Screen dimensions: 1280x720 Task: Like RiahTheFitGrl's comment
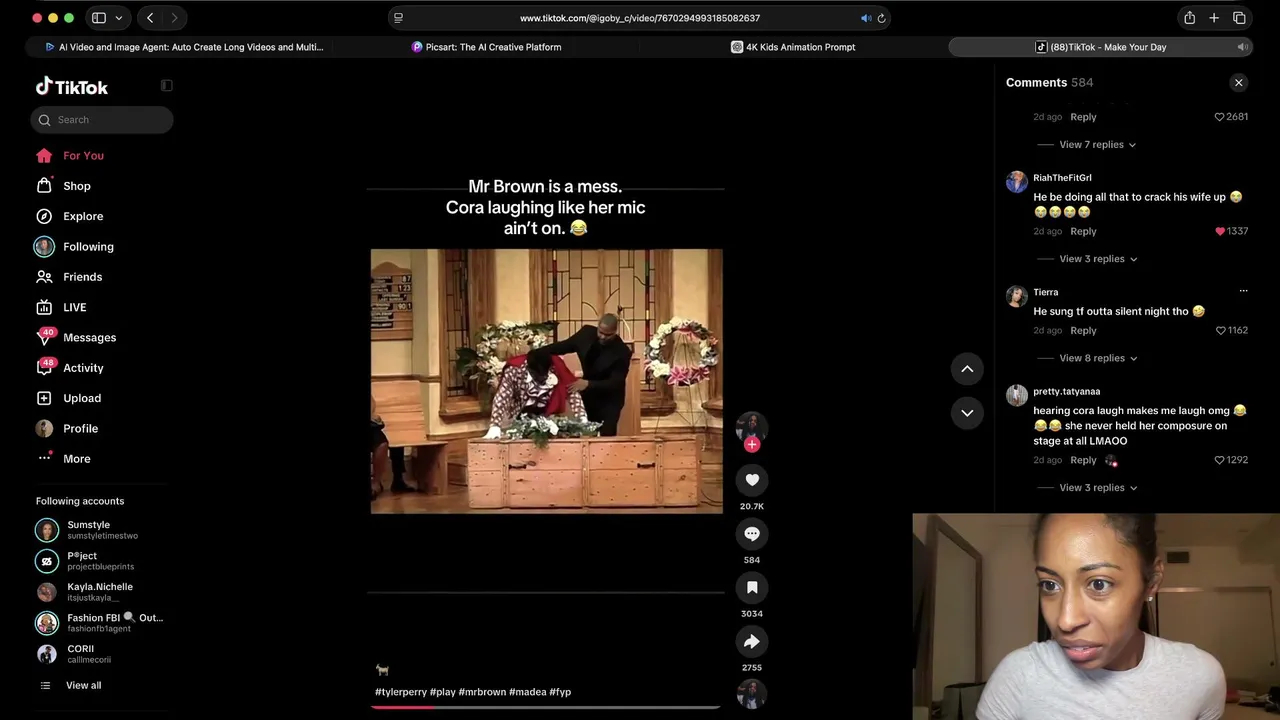pos(1220,231)
